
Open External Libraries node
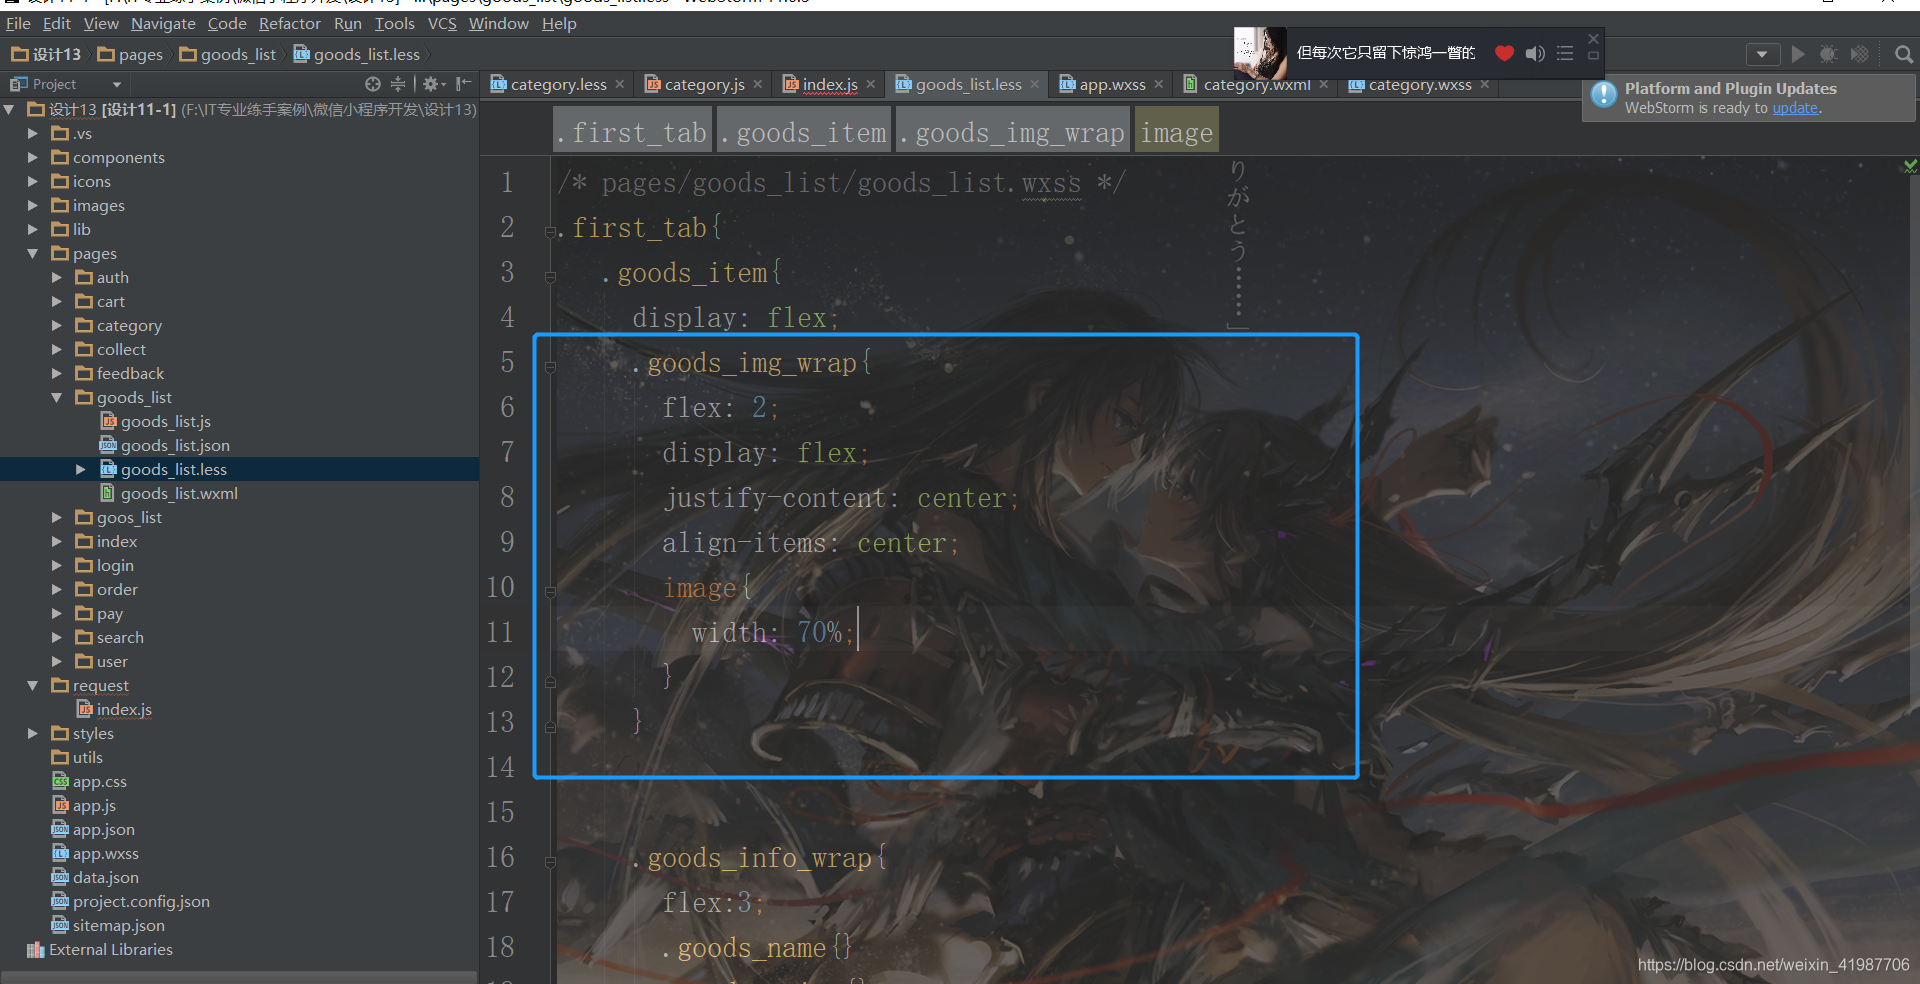point(110,949)
